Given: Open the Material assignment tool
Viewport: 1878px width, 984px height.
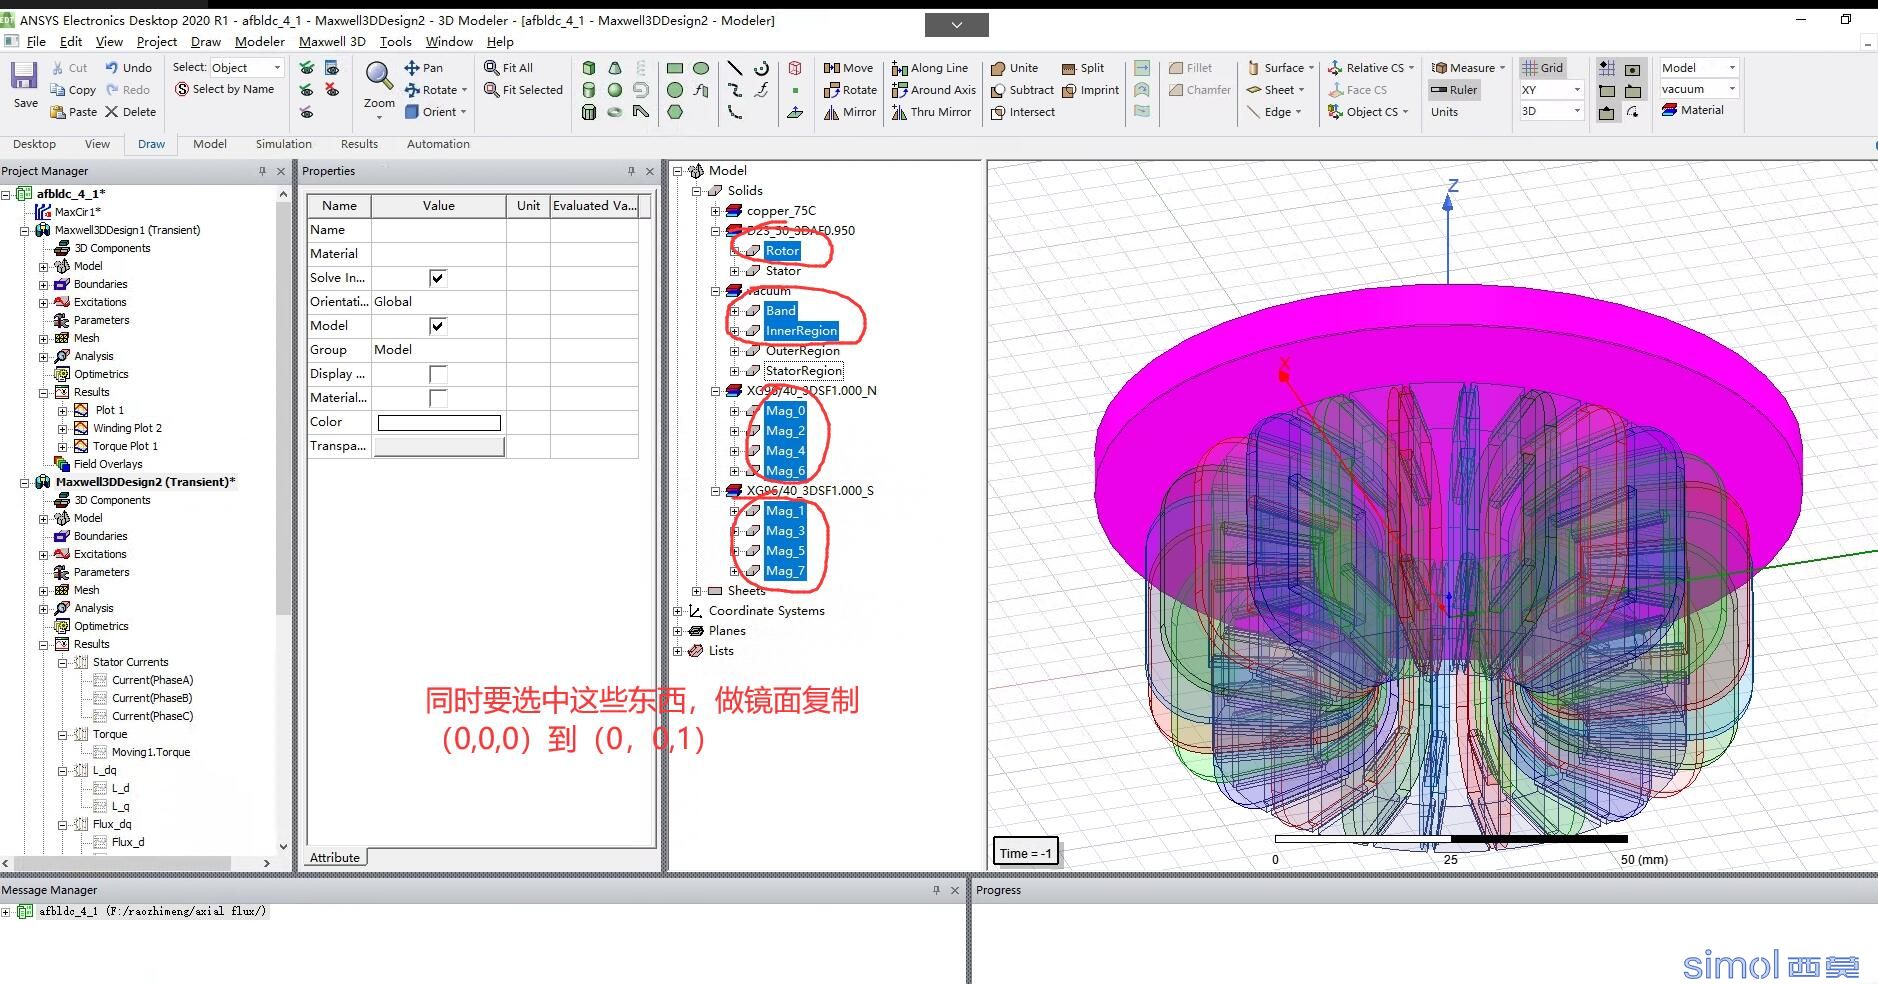Looking at the screenshot, I should coord(1693,110).
